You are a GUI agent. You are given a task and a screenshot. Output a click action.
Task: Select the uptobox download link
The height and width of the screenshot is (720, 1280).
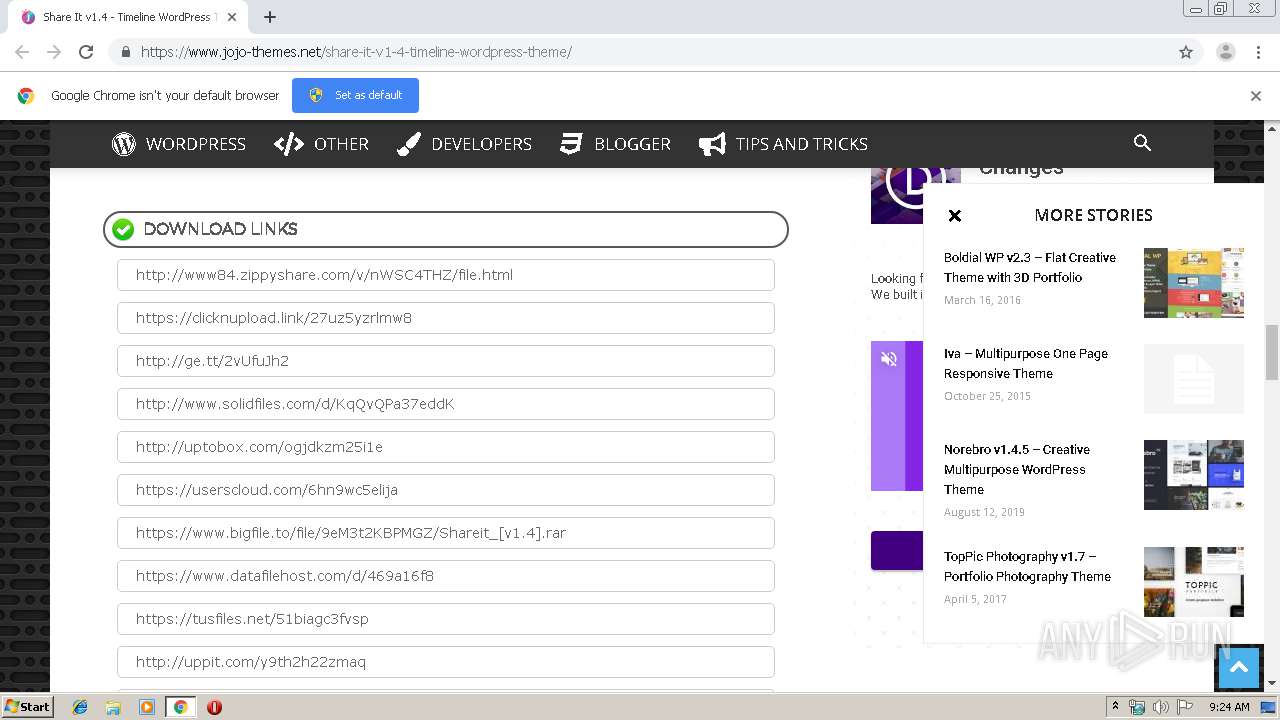(x=446, y=447)
